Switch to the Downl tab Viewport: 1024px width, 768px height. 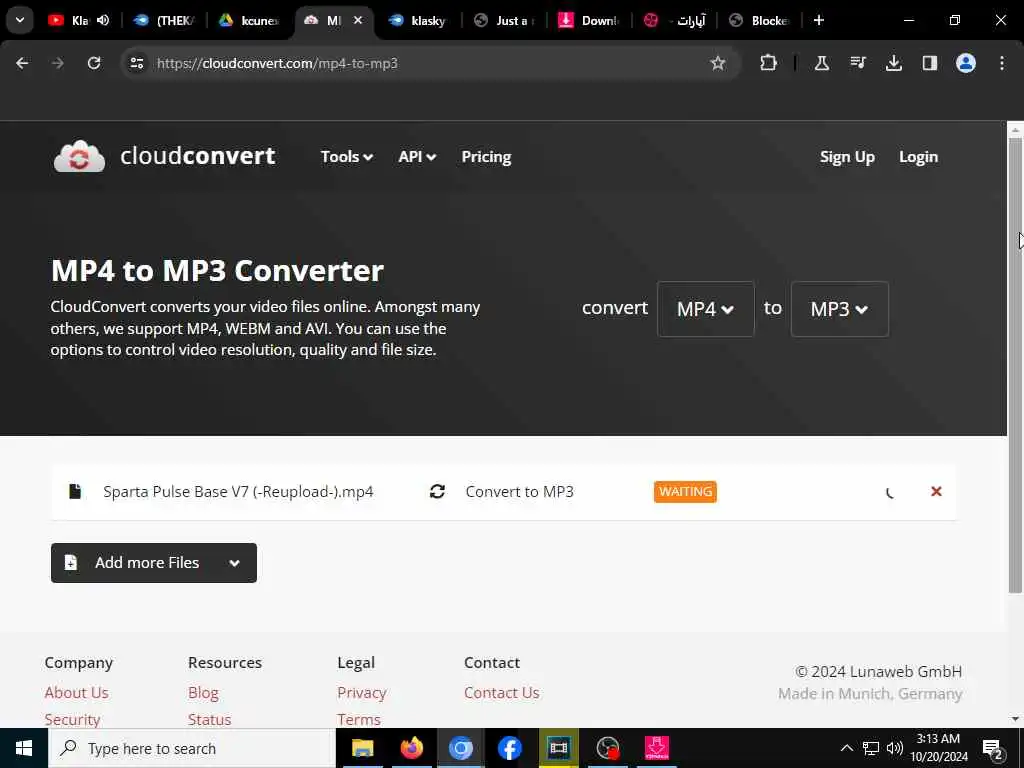589,20
